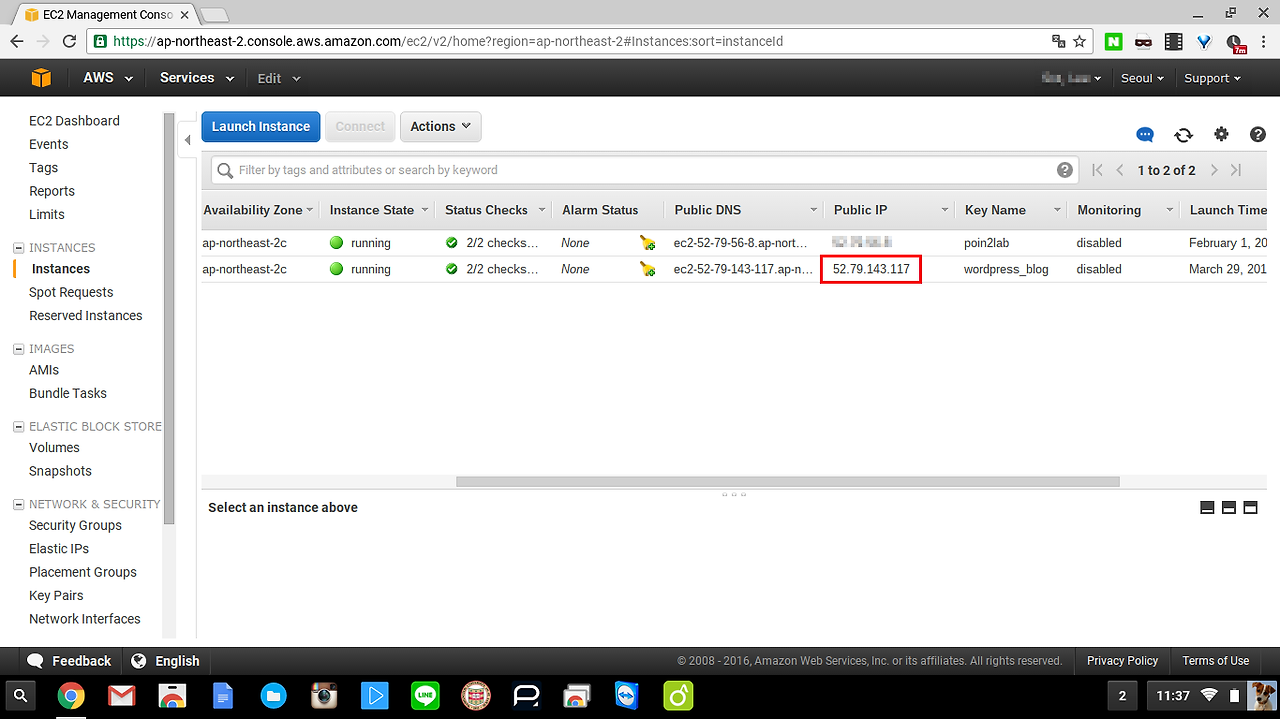Bookmark this page with star icon
Viewport: 1280px width, 719px height.
(1080, 42)
